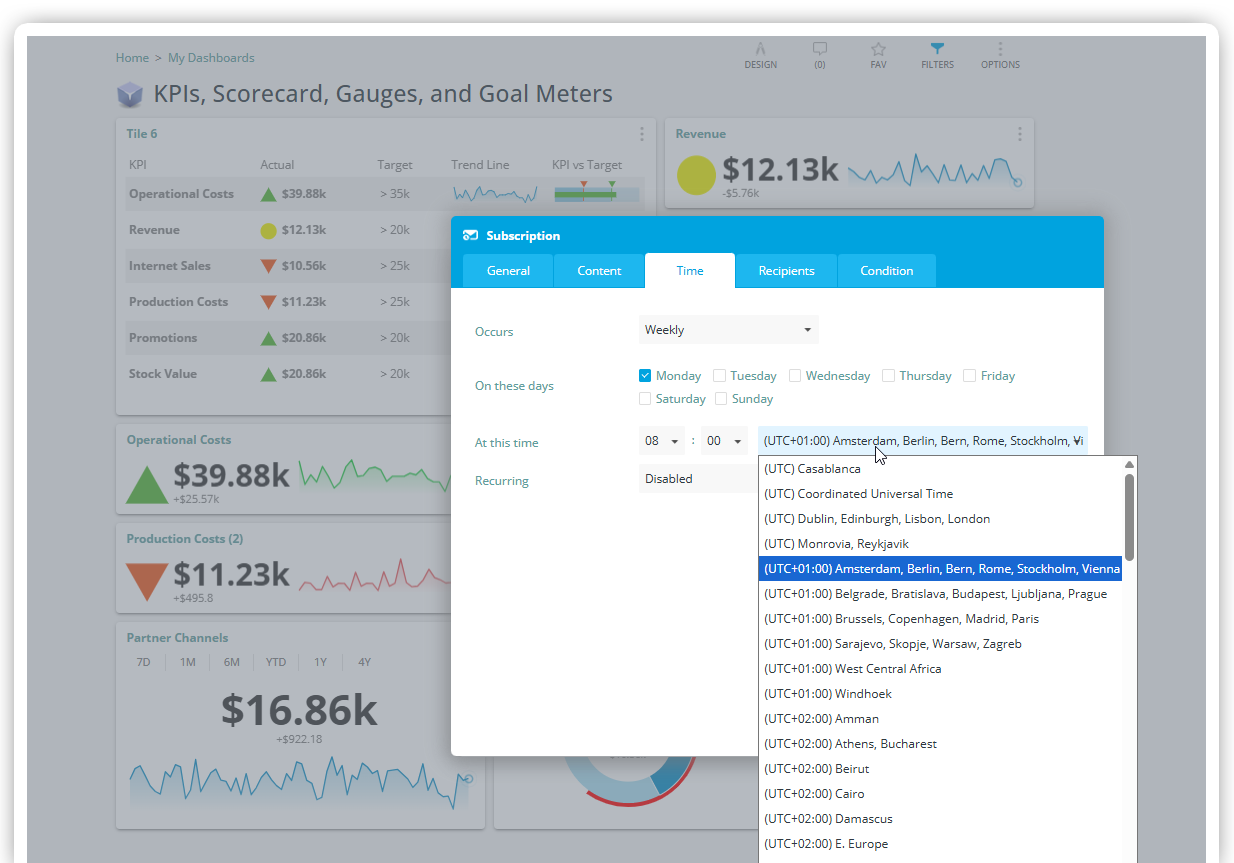Open the hours dropdown showing 08
Screen dimensions: 1234x863
[660, 440]
